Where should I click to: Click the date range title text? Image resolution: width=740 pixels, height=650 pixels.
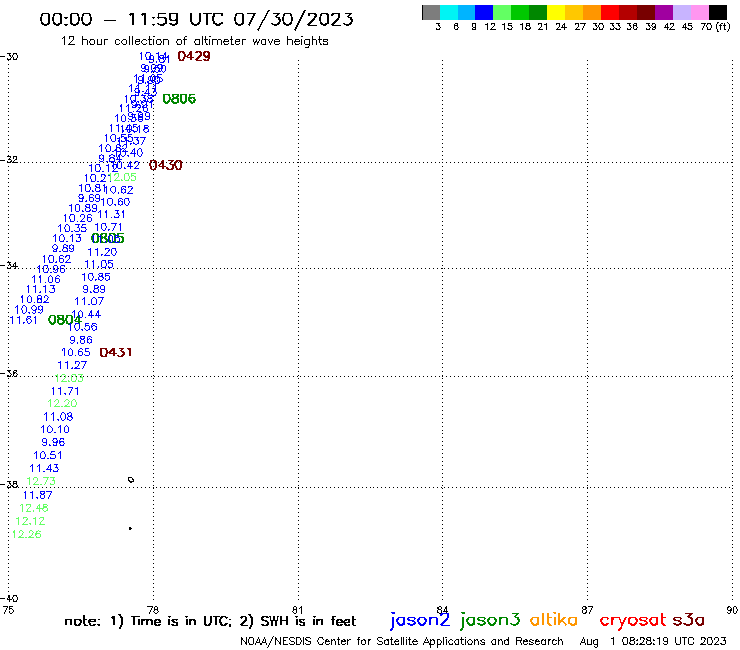[196, 19]
